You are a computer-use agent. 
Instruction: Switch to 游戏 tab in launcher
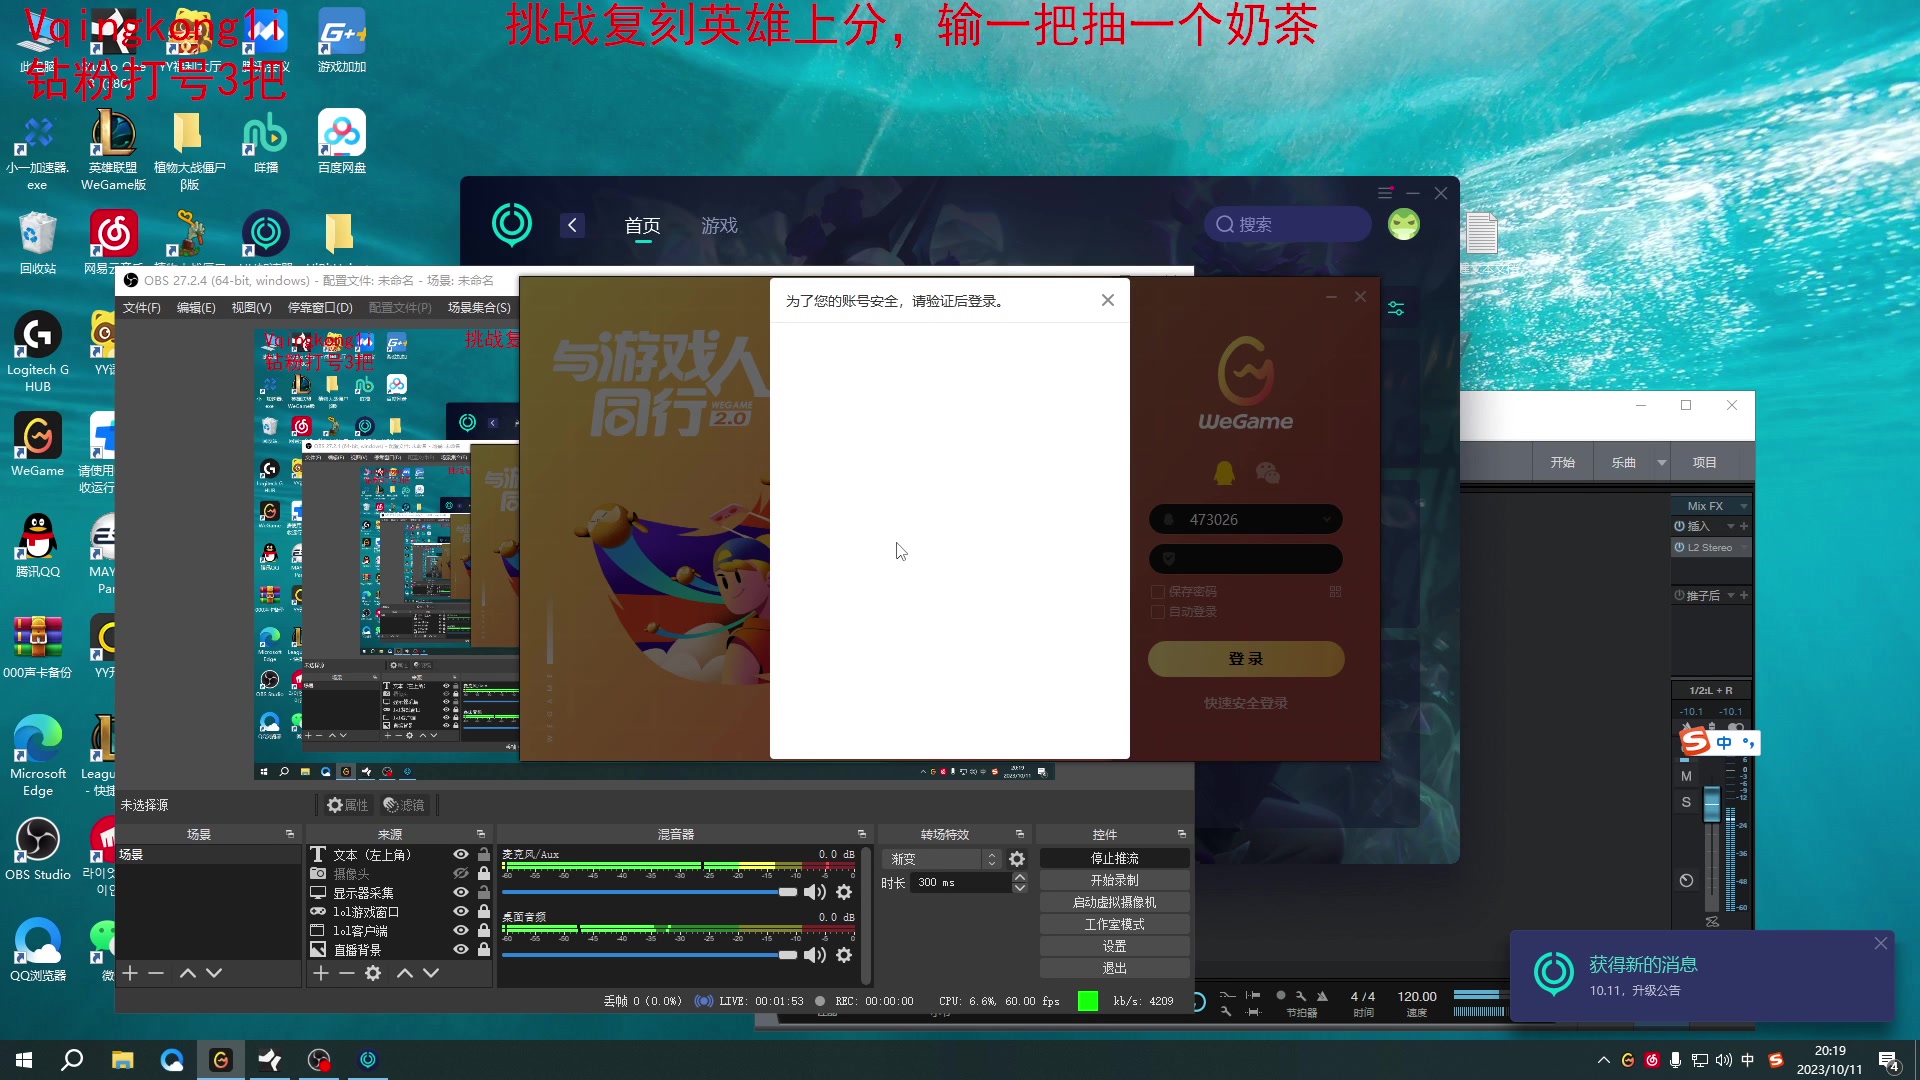719,226
